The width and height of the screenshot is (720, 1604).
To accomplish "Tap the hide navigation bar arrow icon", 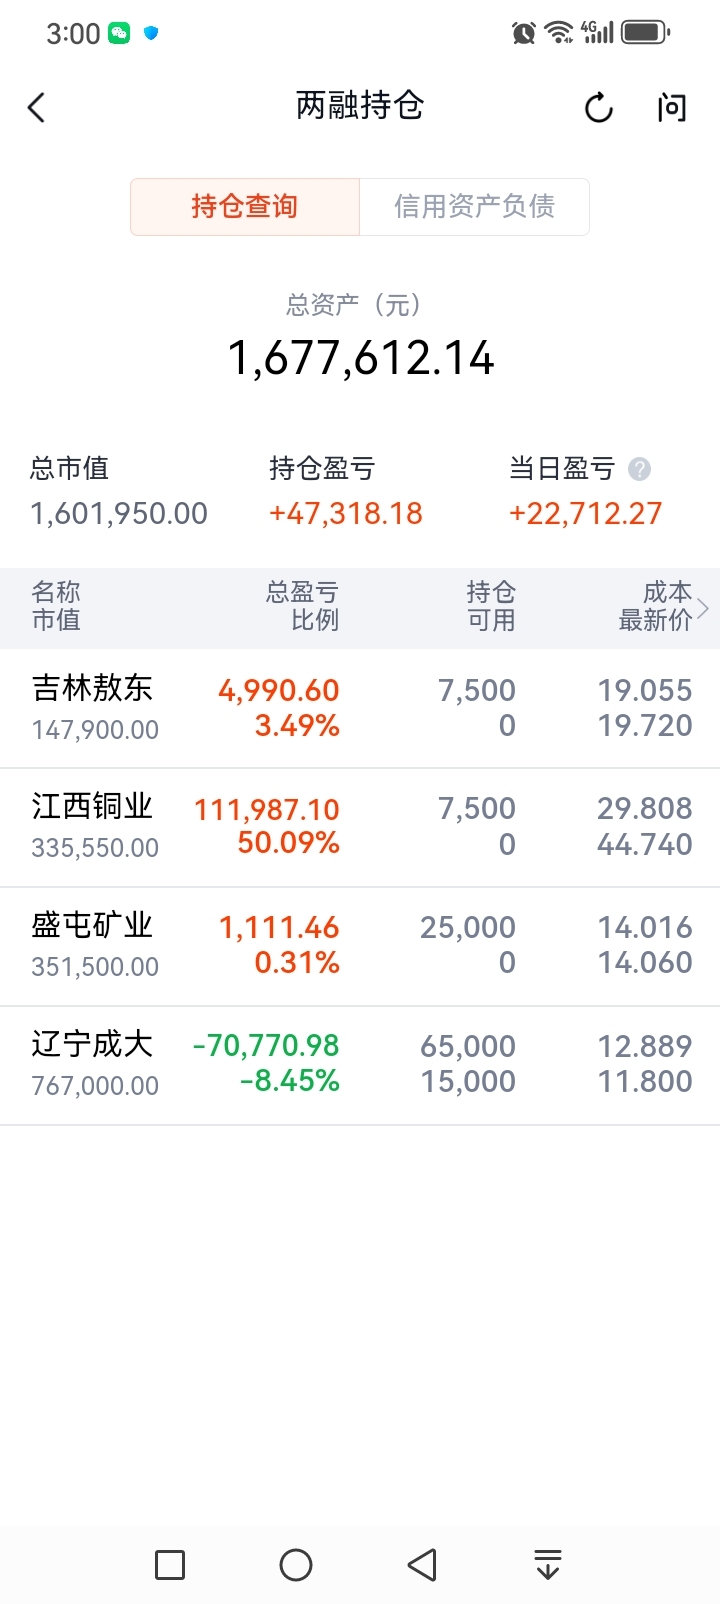I will click(x=547, y=1564).
